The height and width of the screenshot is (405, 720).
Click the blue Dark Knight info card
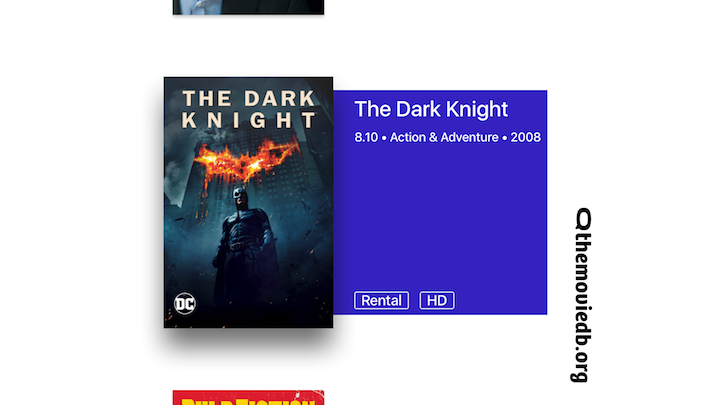coord(440,202)
